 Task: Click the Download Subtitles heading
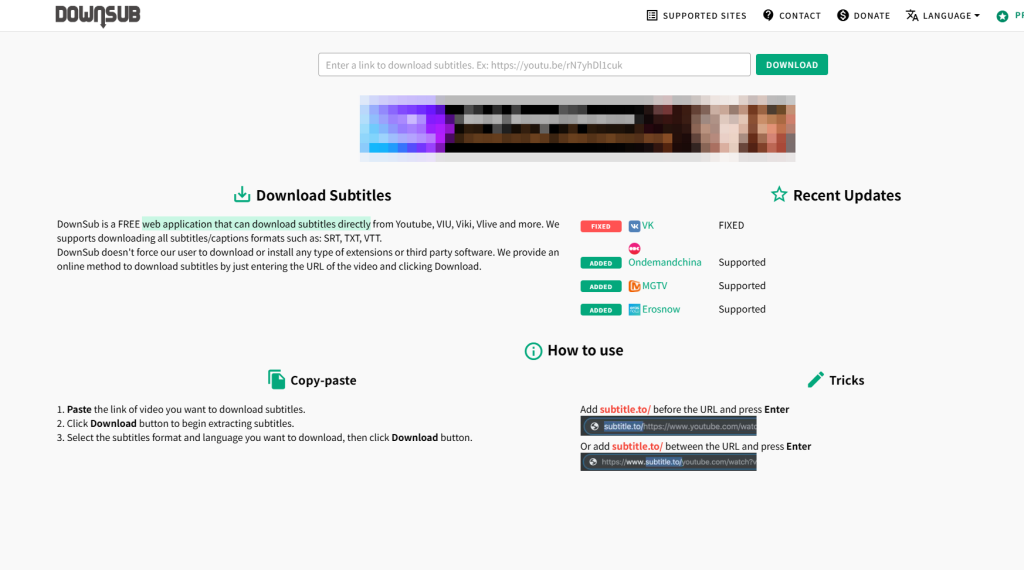point(323,195)
